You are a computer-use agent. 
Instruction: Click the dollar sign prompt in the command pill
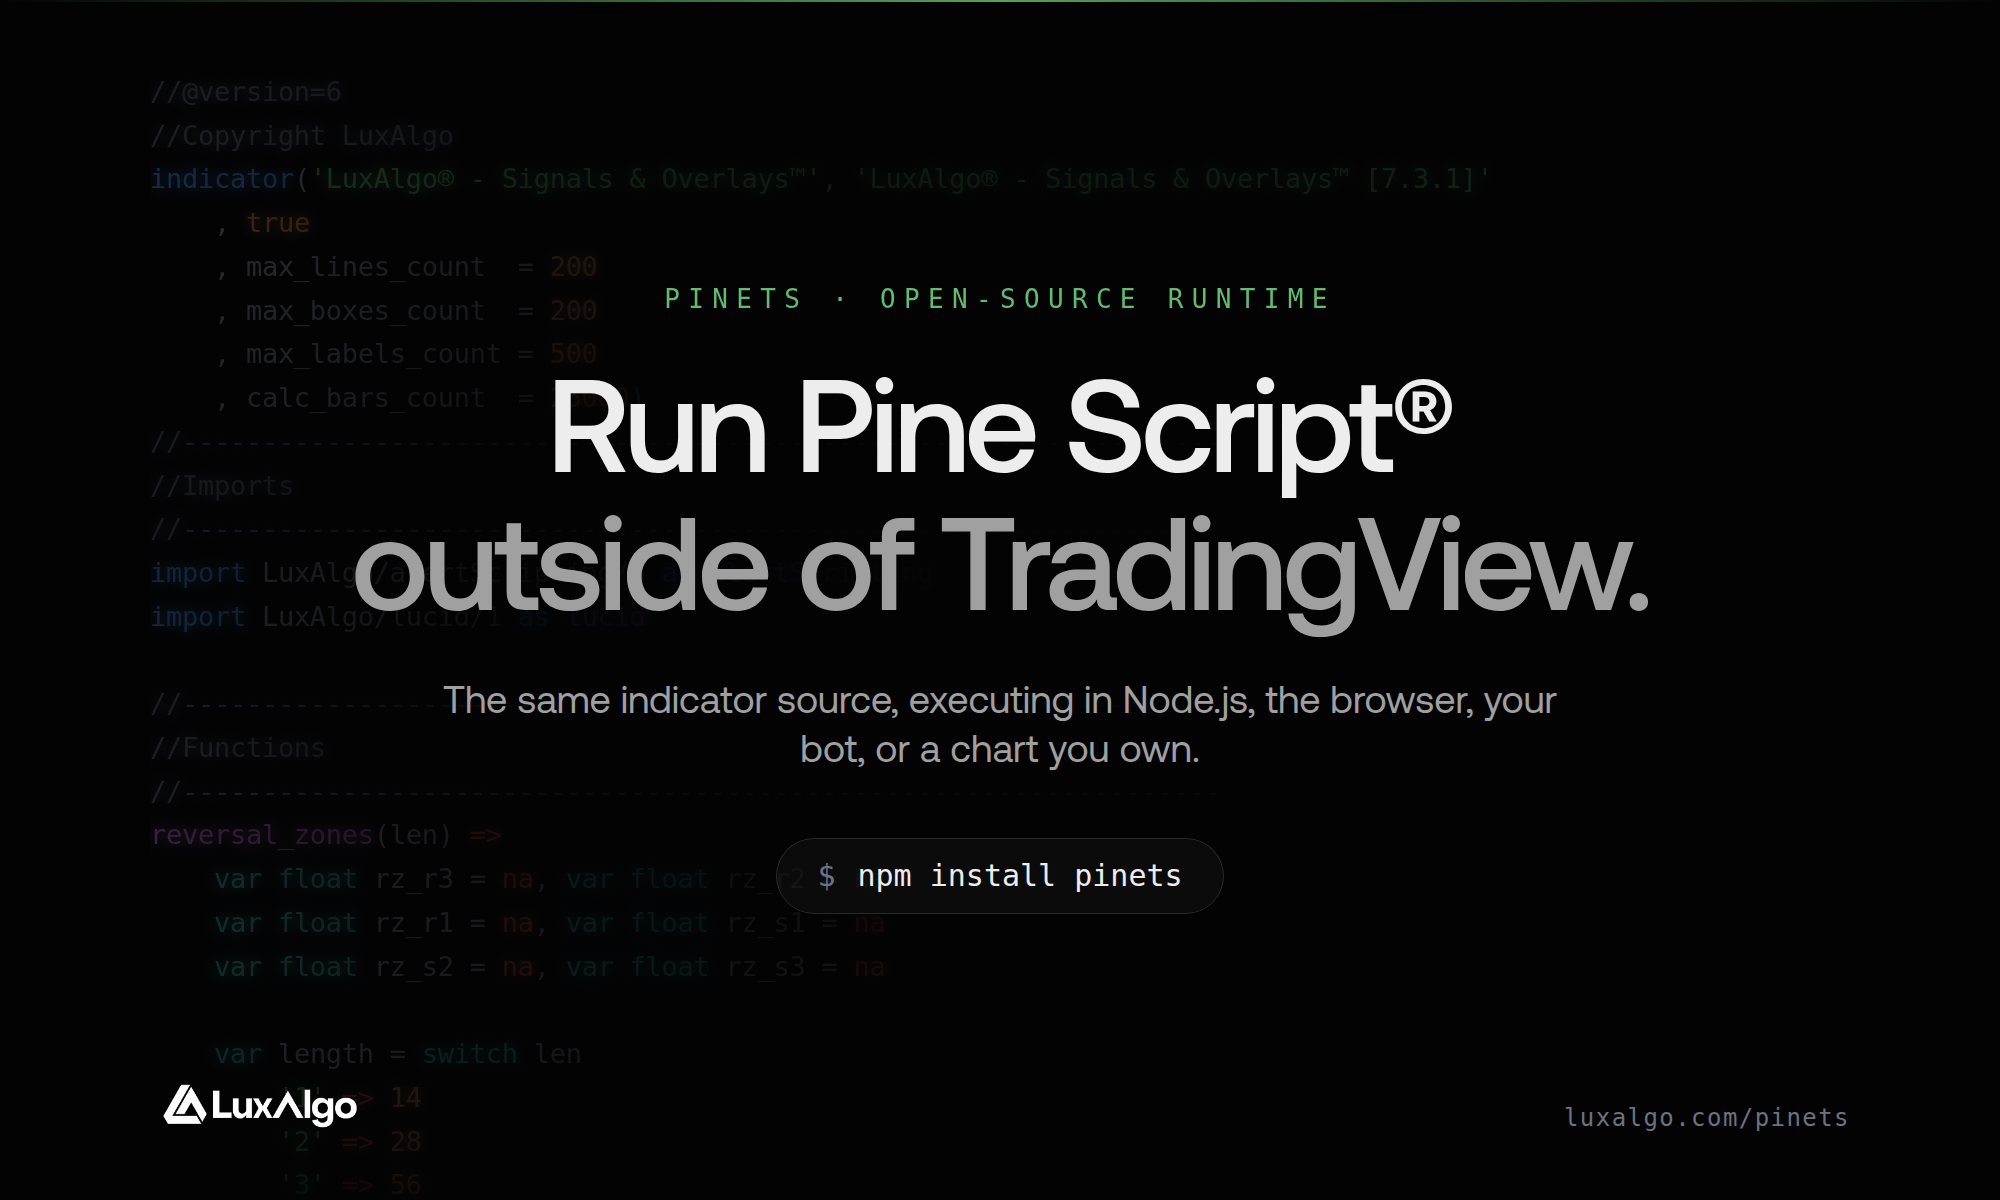pos(827,876)
